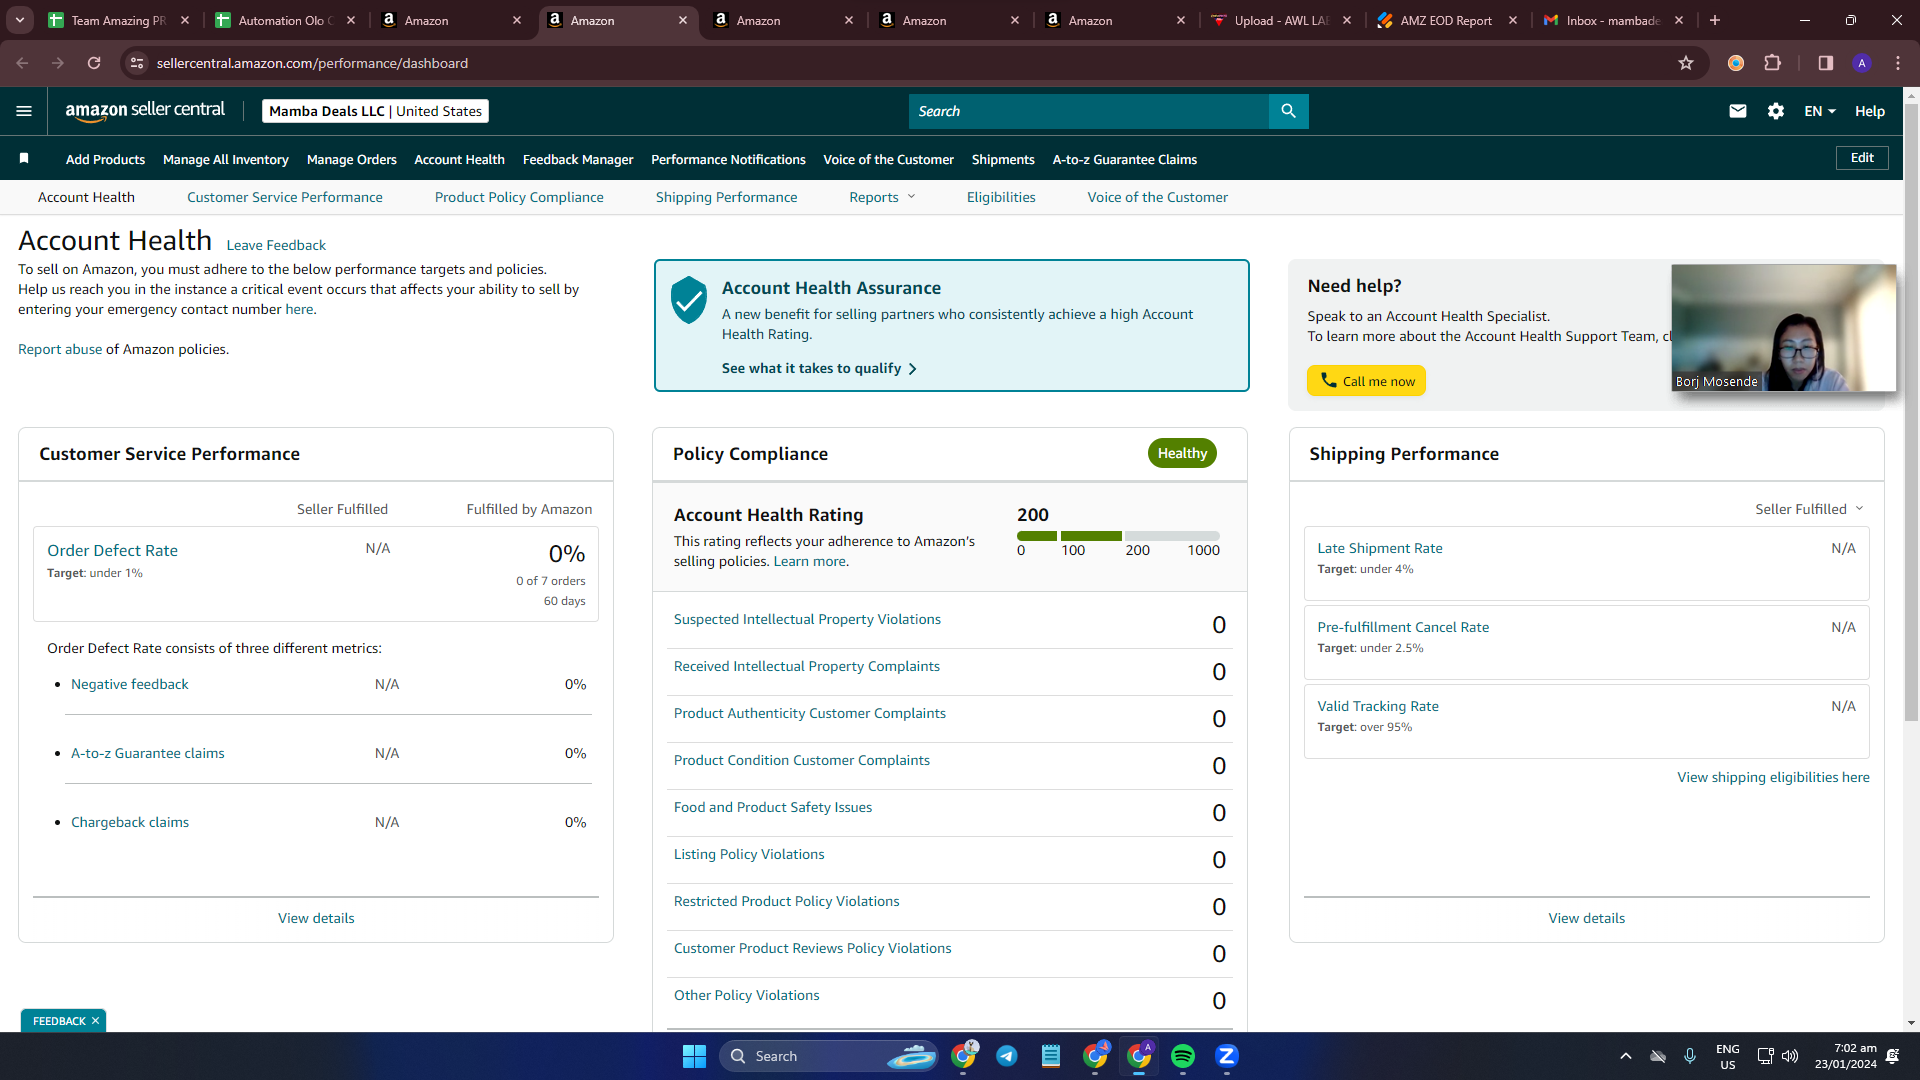Open the Help link in header
This screenshot has width=1920, height=1080.
tap(1869, 111)
